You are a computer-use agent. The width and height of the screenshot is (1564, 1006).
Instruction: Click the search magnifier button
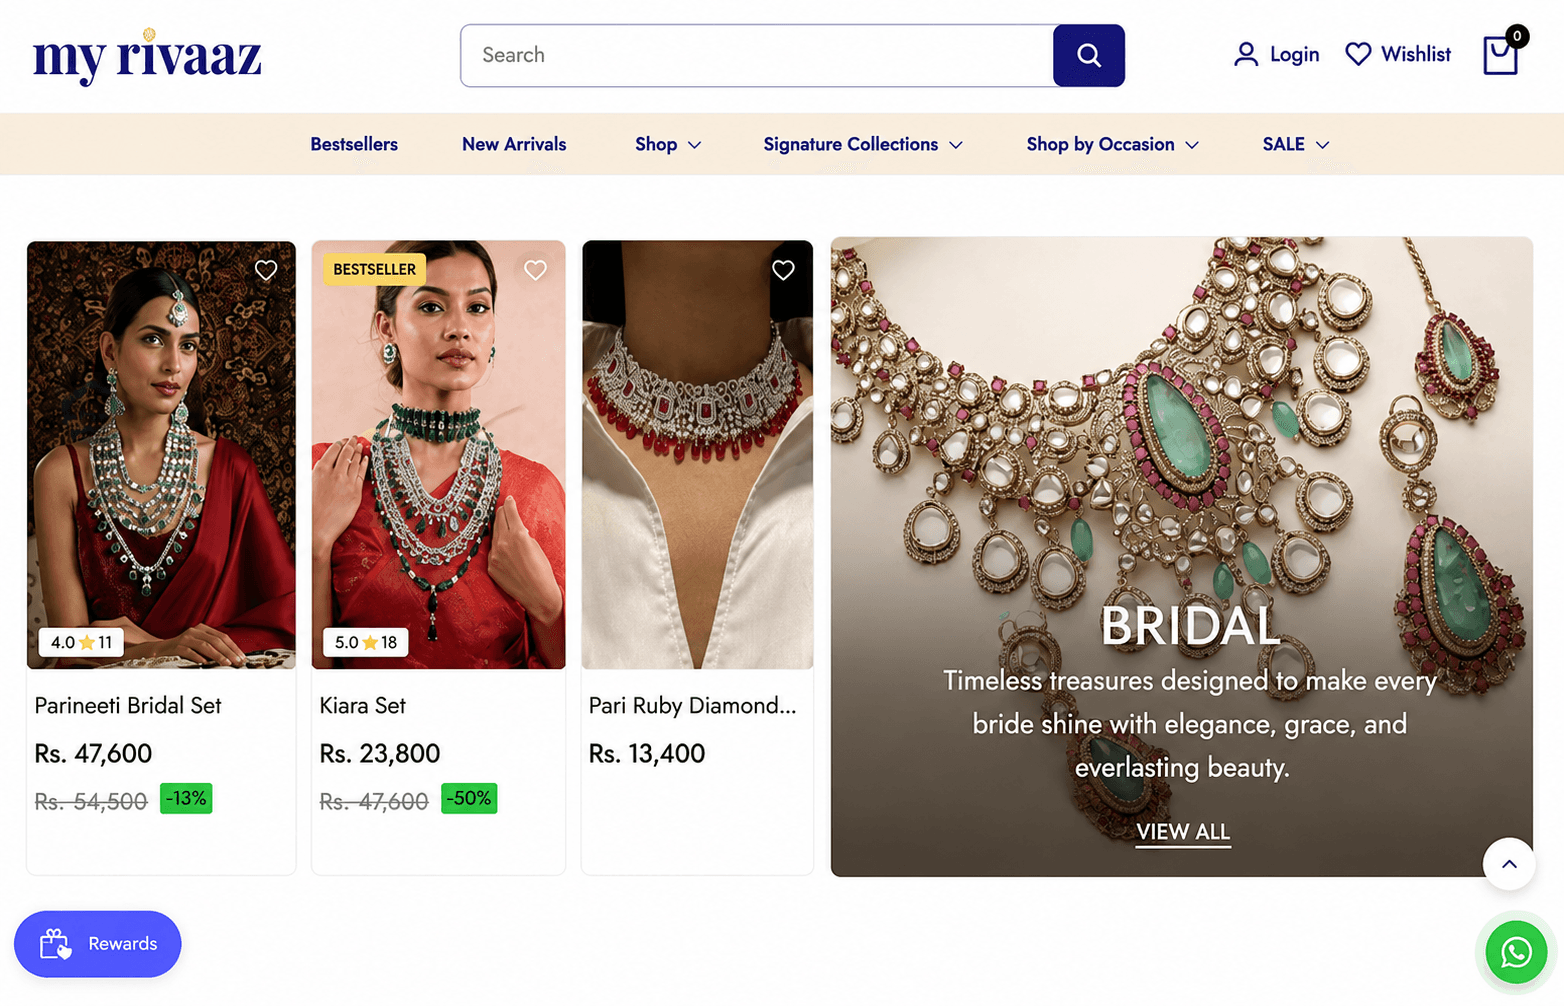[x=1088, y=55]
